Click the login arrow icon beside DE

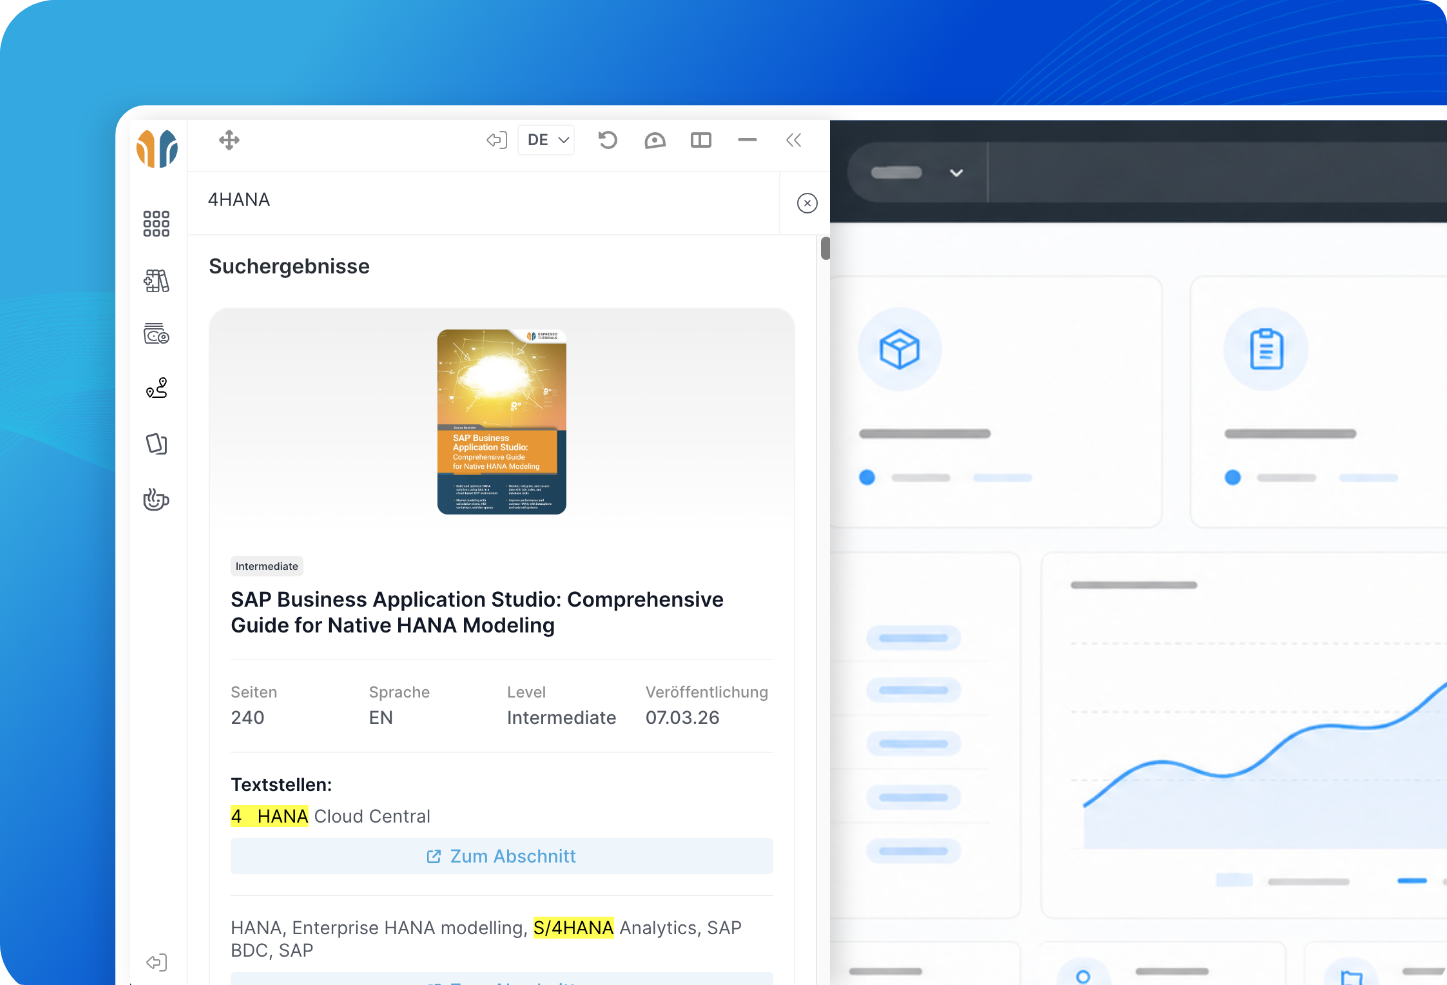click(497, 140)
